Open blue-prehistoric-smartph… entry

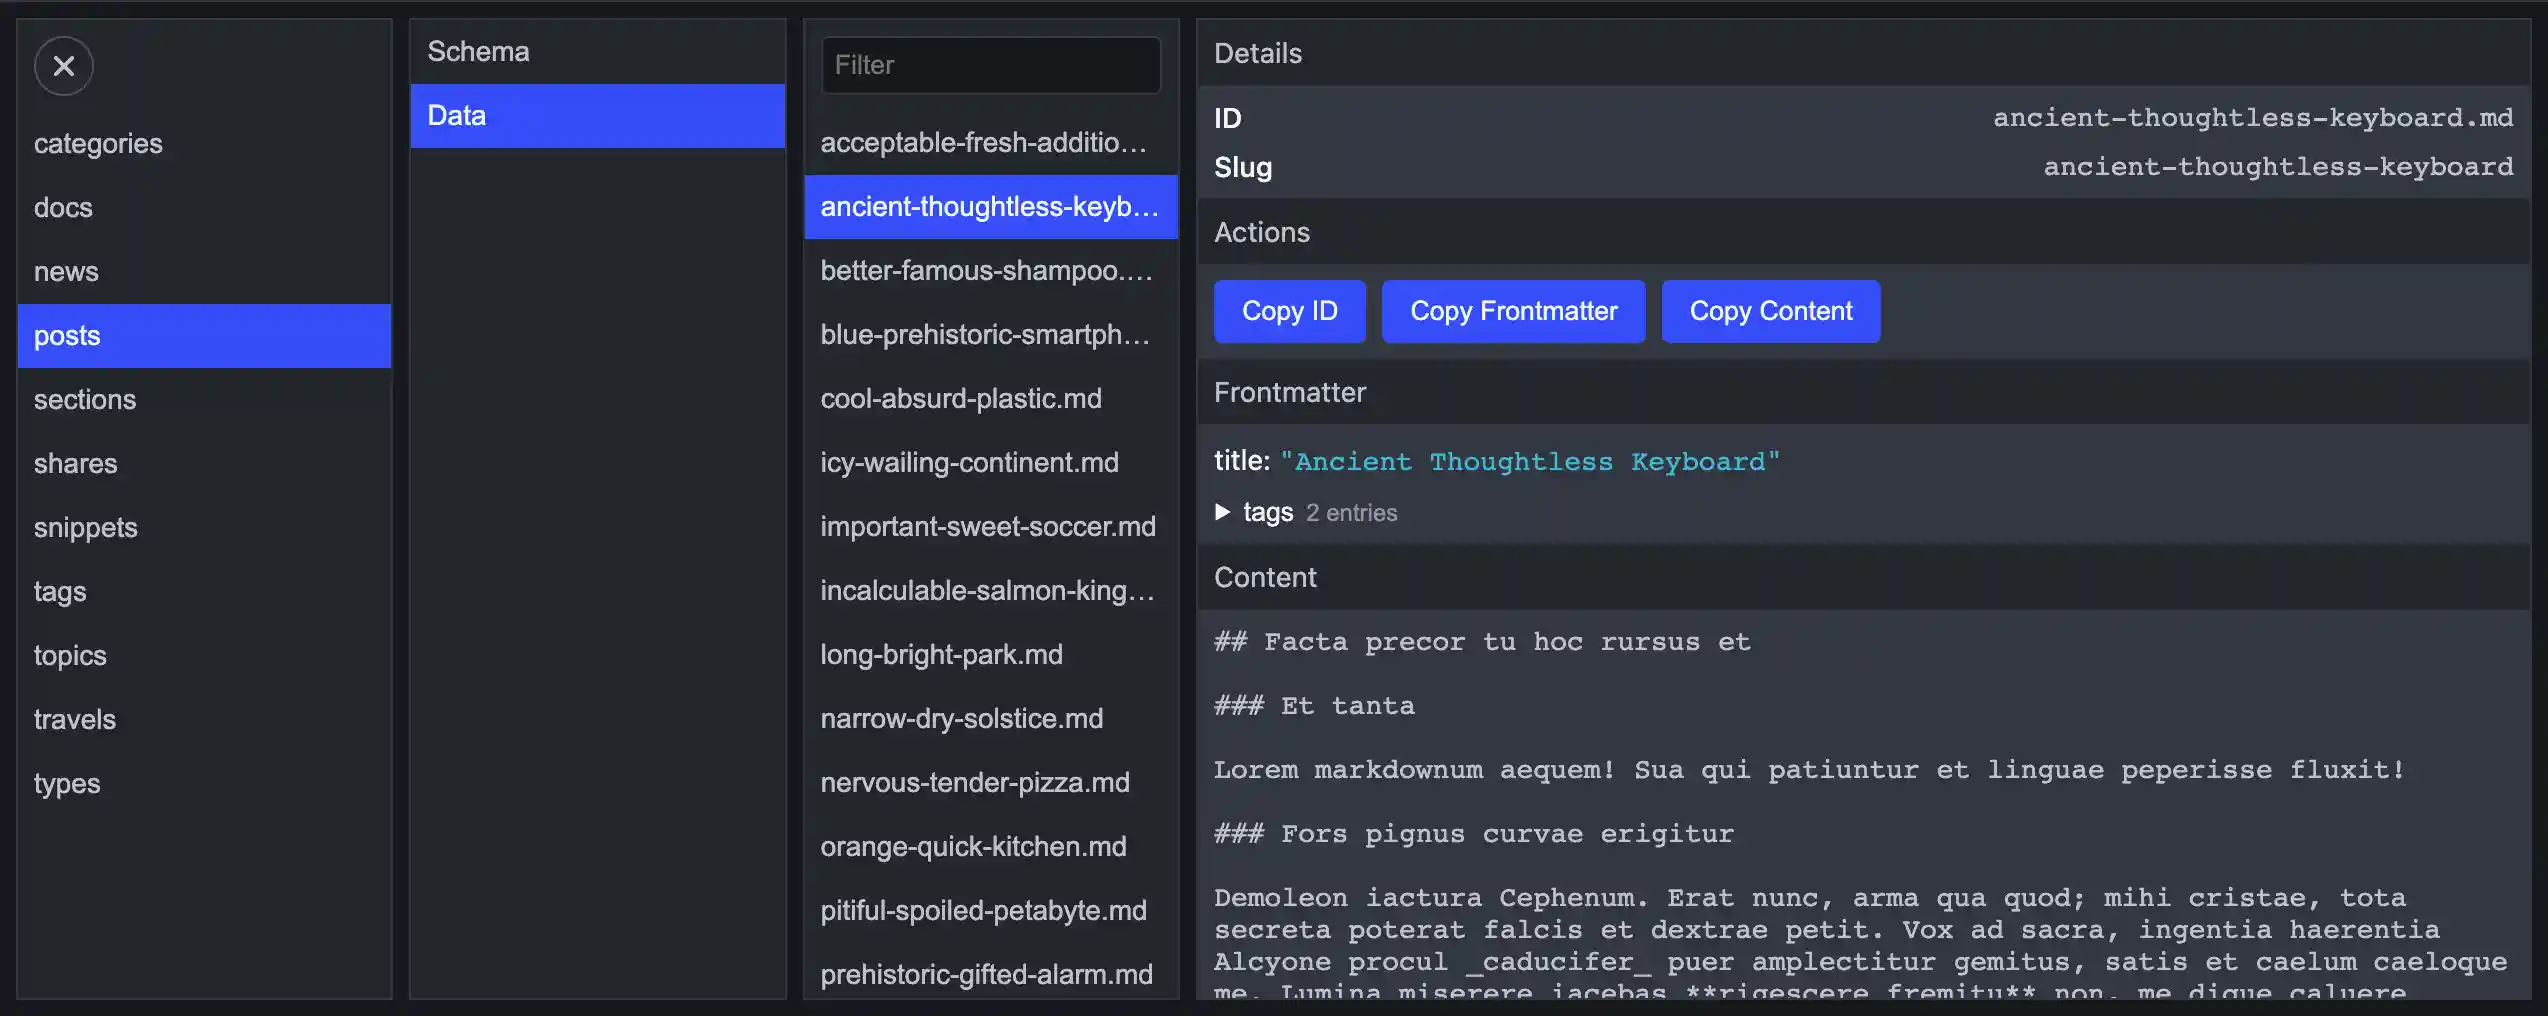click(x=991, y=335)
